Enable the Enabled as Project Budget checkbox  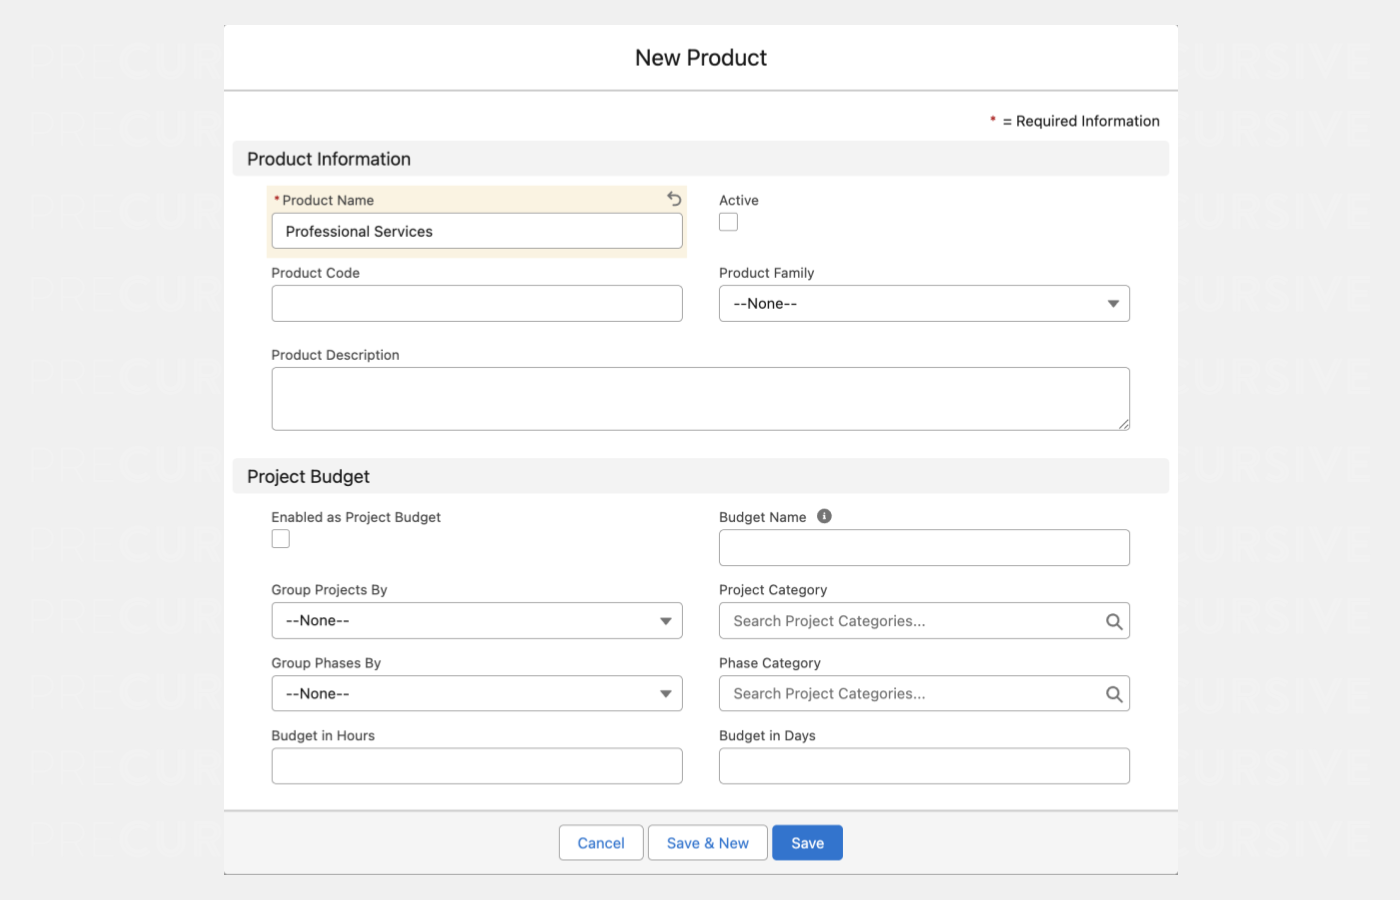click(x=281, y=539)
